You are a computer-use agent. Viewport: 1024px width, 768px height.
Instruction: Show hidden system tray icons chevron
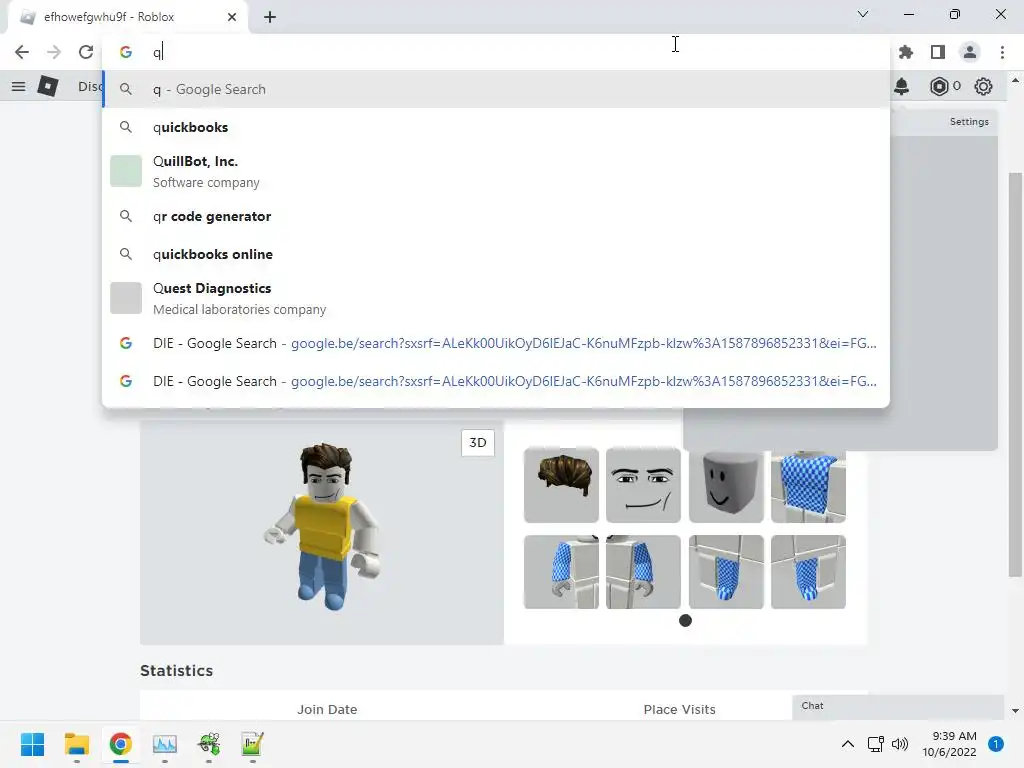(x=848, y=744)
